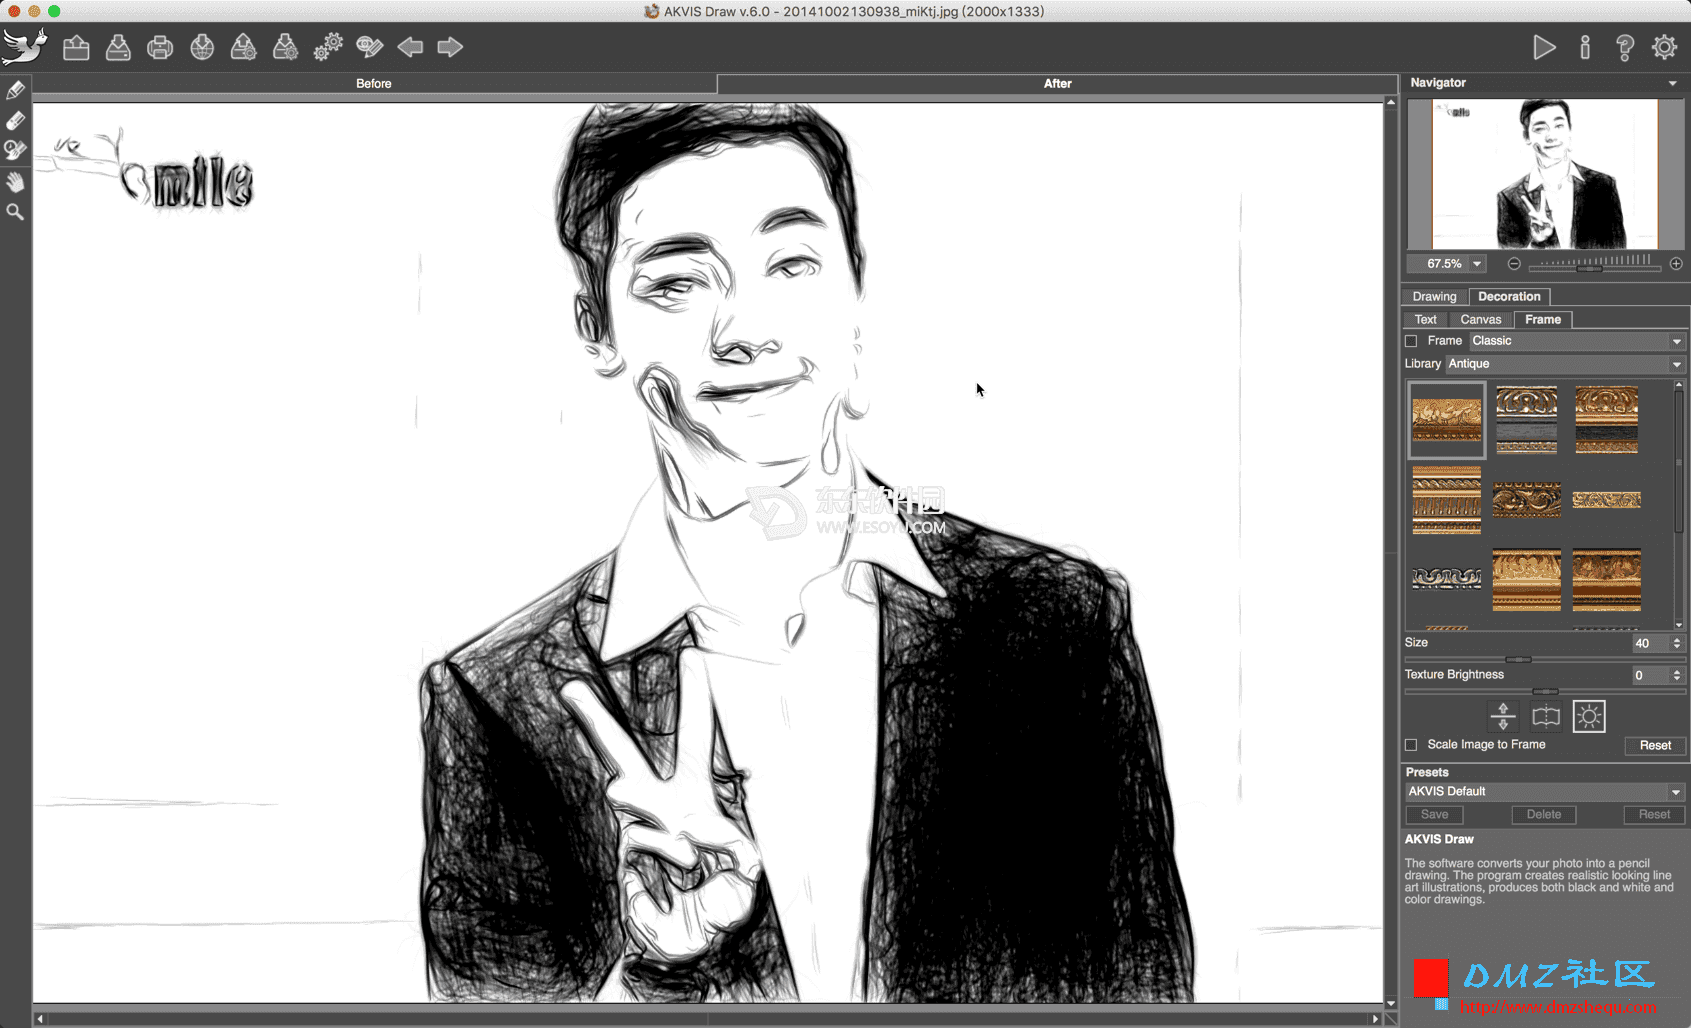Screen dimensions: 1691x1028
Task: Toggle vertical flip texture icon
Action: point(1503,716)
